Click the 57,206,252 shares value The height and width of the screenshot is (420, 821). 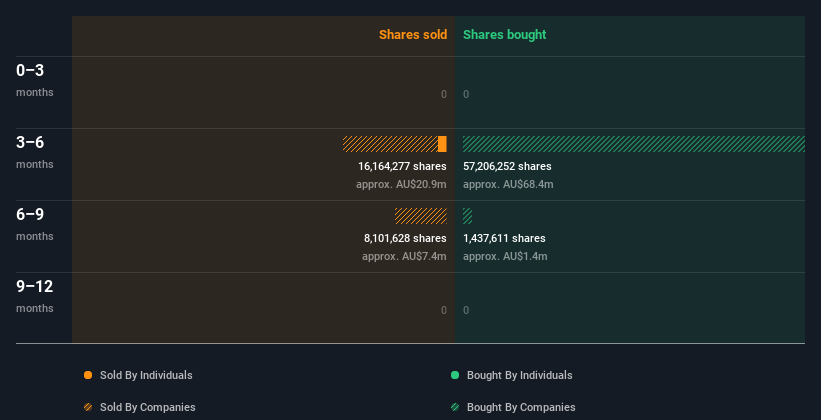pyautogui.click(x=507, y=166)
